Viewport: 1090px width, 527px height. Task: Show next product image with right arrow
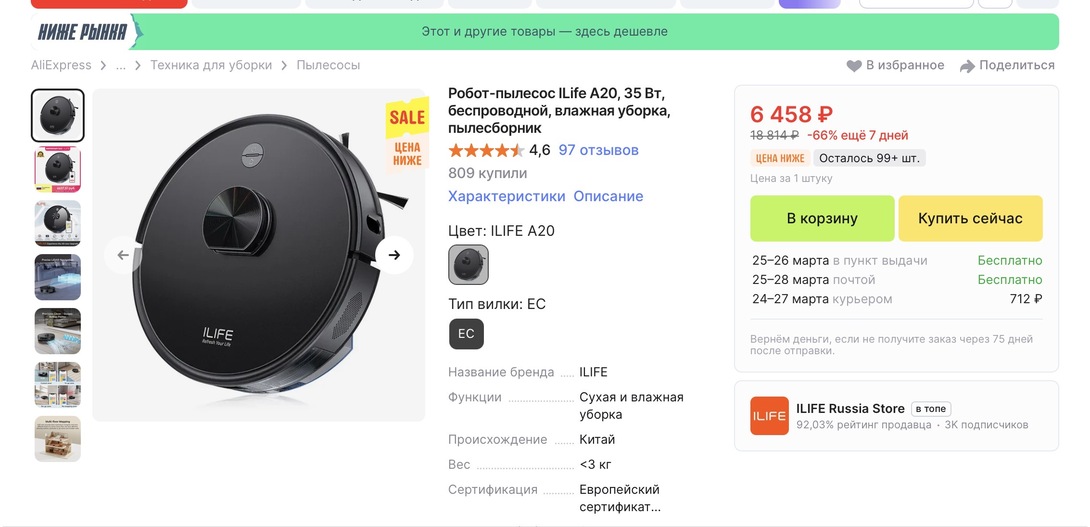click(394, 255)
